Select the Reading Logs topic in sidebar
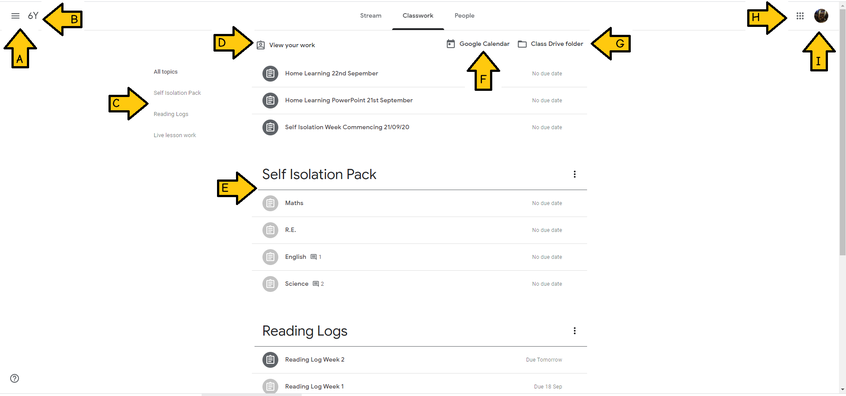The height and width of the screenshot is (396, 846). tap(171, 114)
